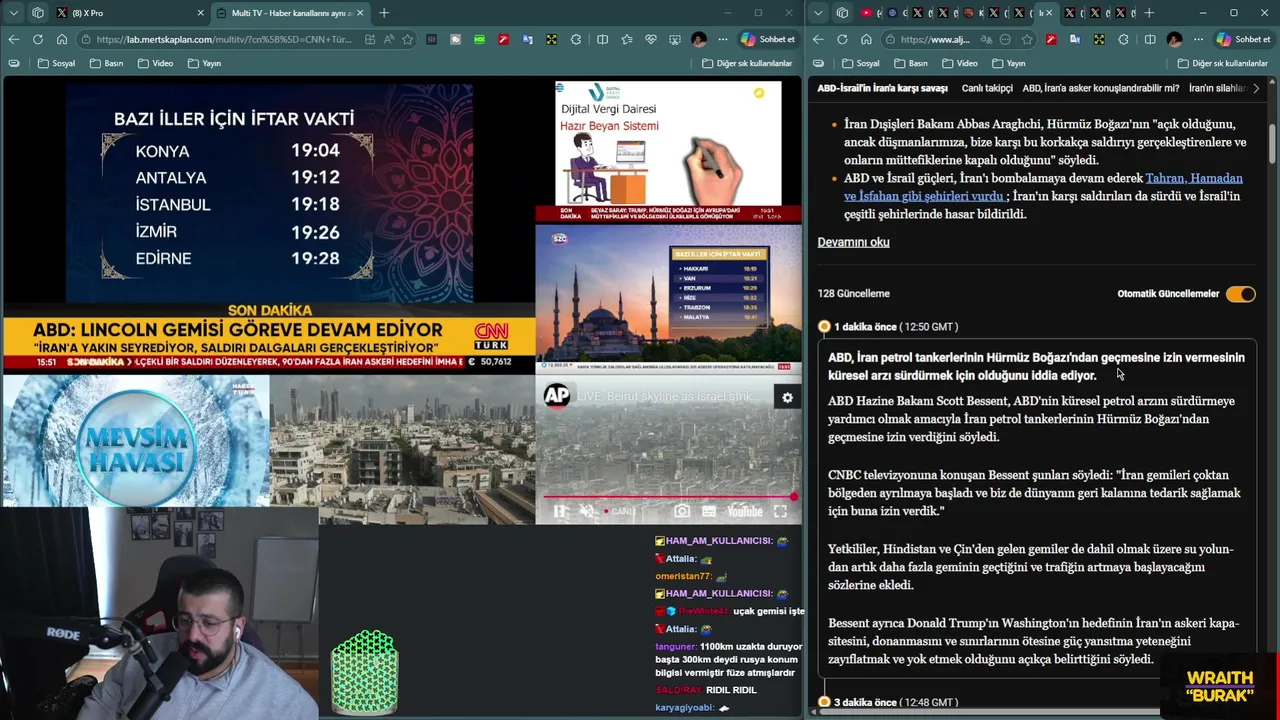The height and width of the screenshot is (720, 1280).
Task: Open AP video on YouTube via logo
Action: tap(744, 511)
